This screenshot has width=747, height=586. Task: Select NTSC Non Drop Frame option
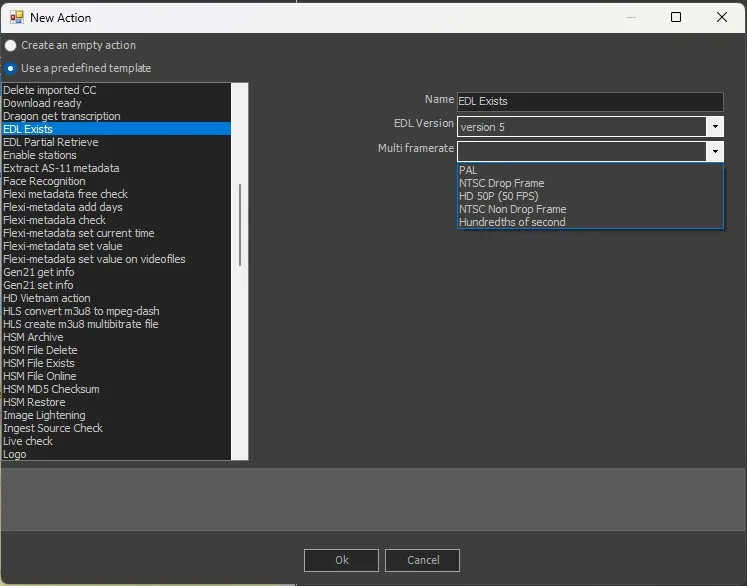(x=512, y=209)
